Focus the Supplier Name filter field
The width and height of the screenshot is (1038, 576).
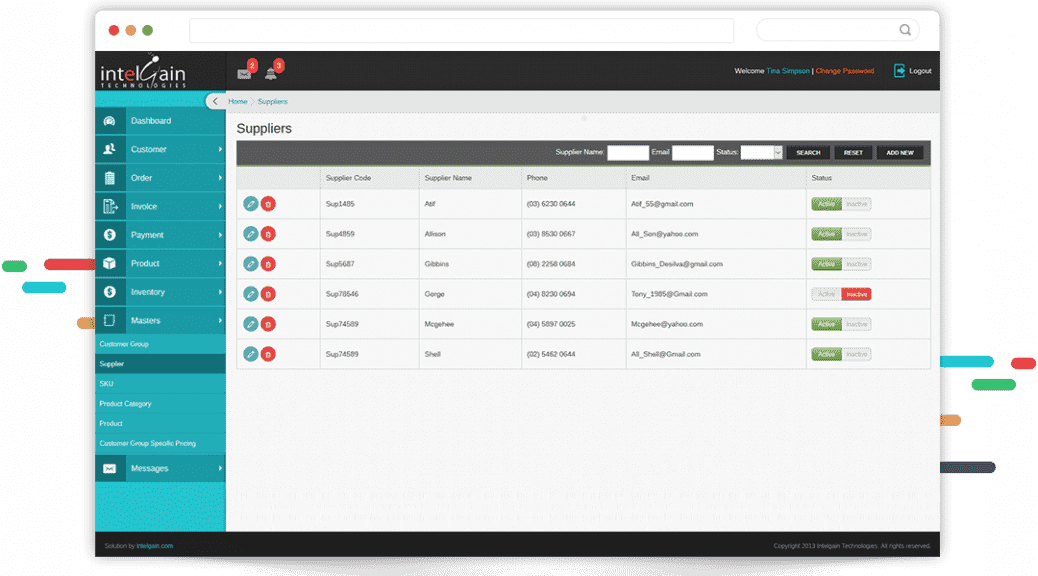628,152
